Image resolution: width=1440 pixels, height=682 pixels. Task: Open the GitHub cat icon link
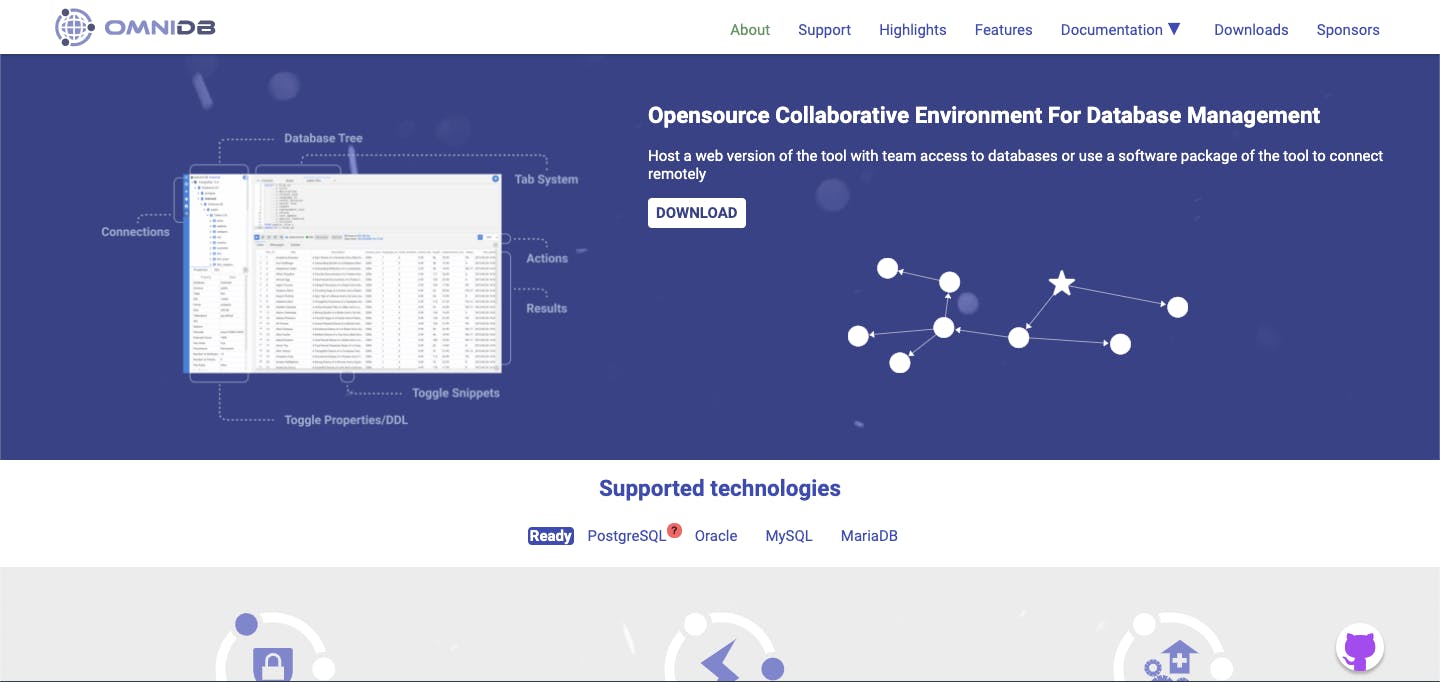click(1360, 648)
